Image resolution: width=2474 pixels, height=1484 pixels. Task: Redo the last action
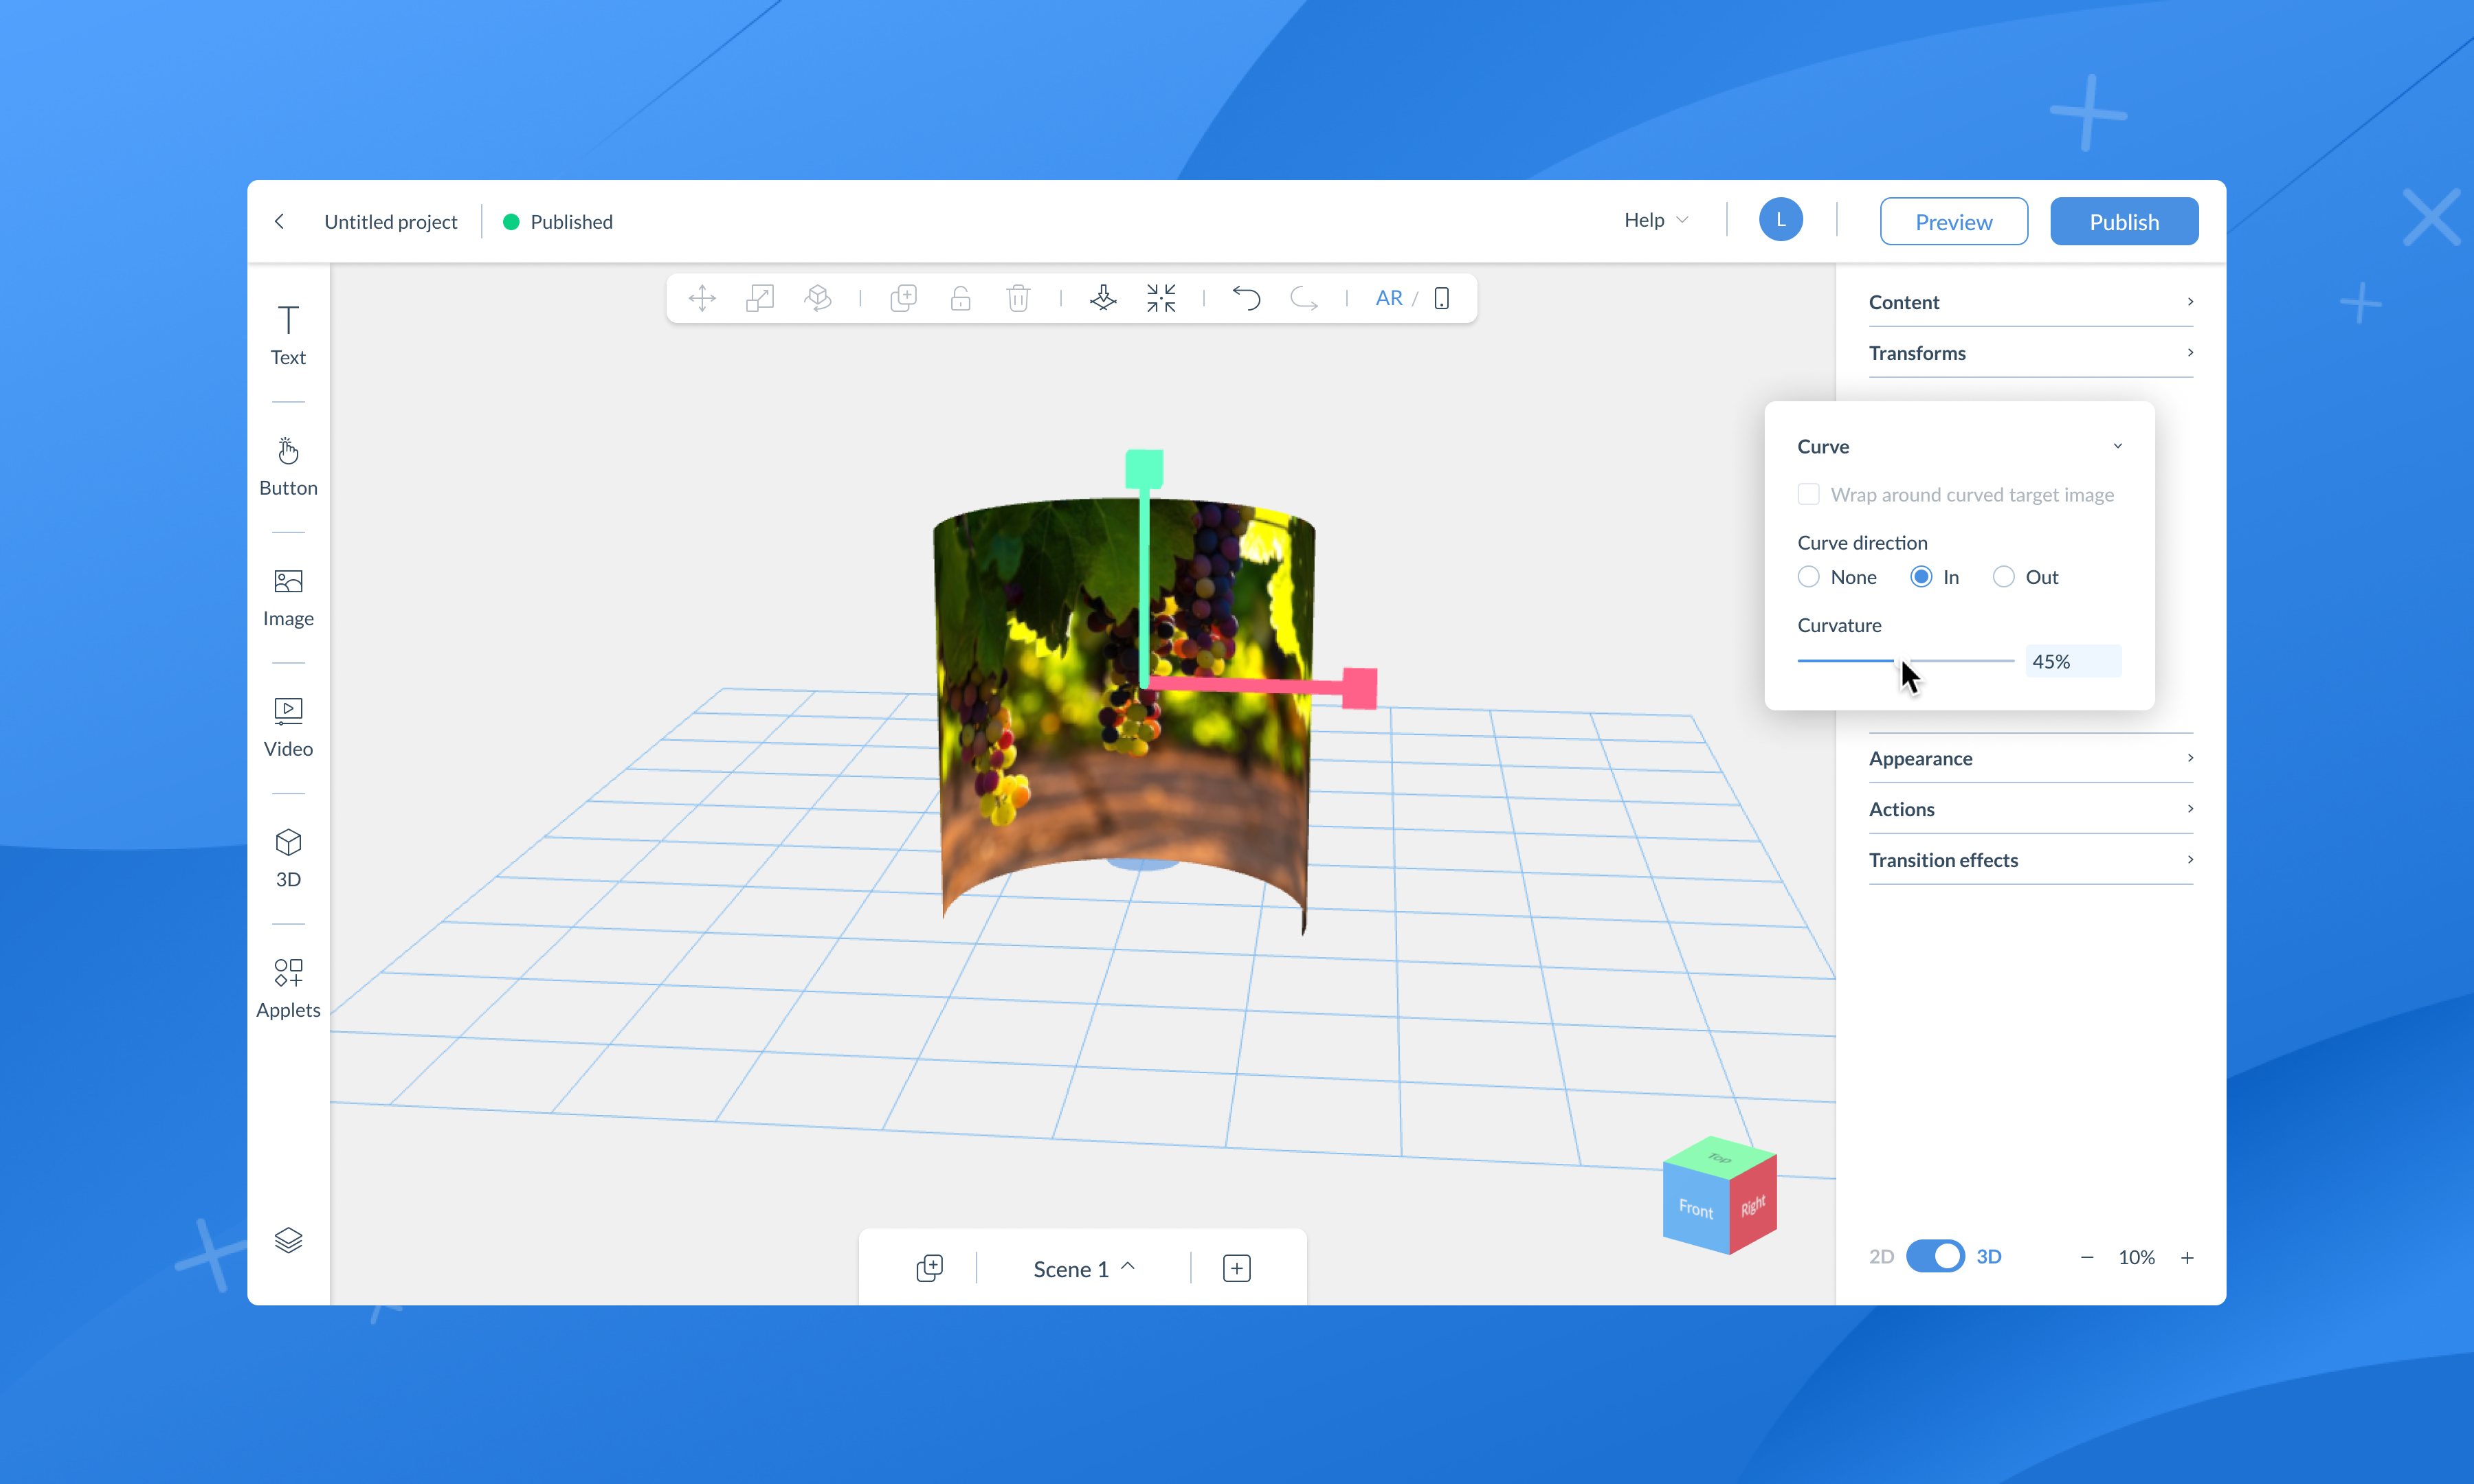pyautogui.click(x=1304, y=298)
